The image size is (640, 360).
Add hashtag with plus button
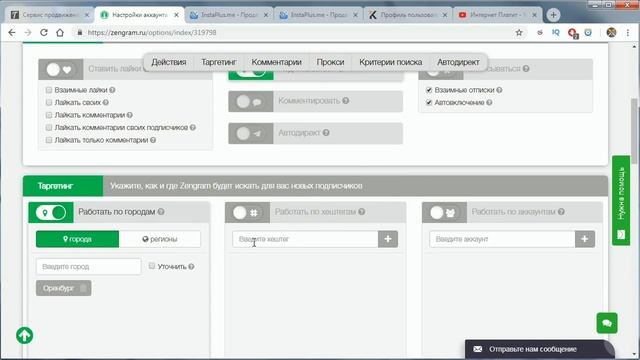388,239
